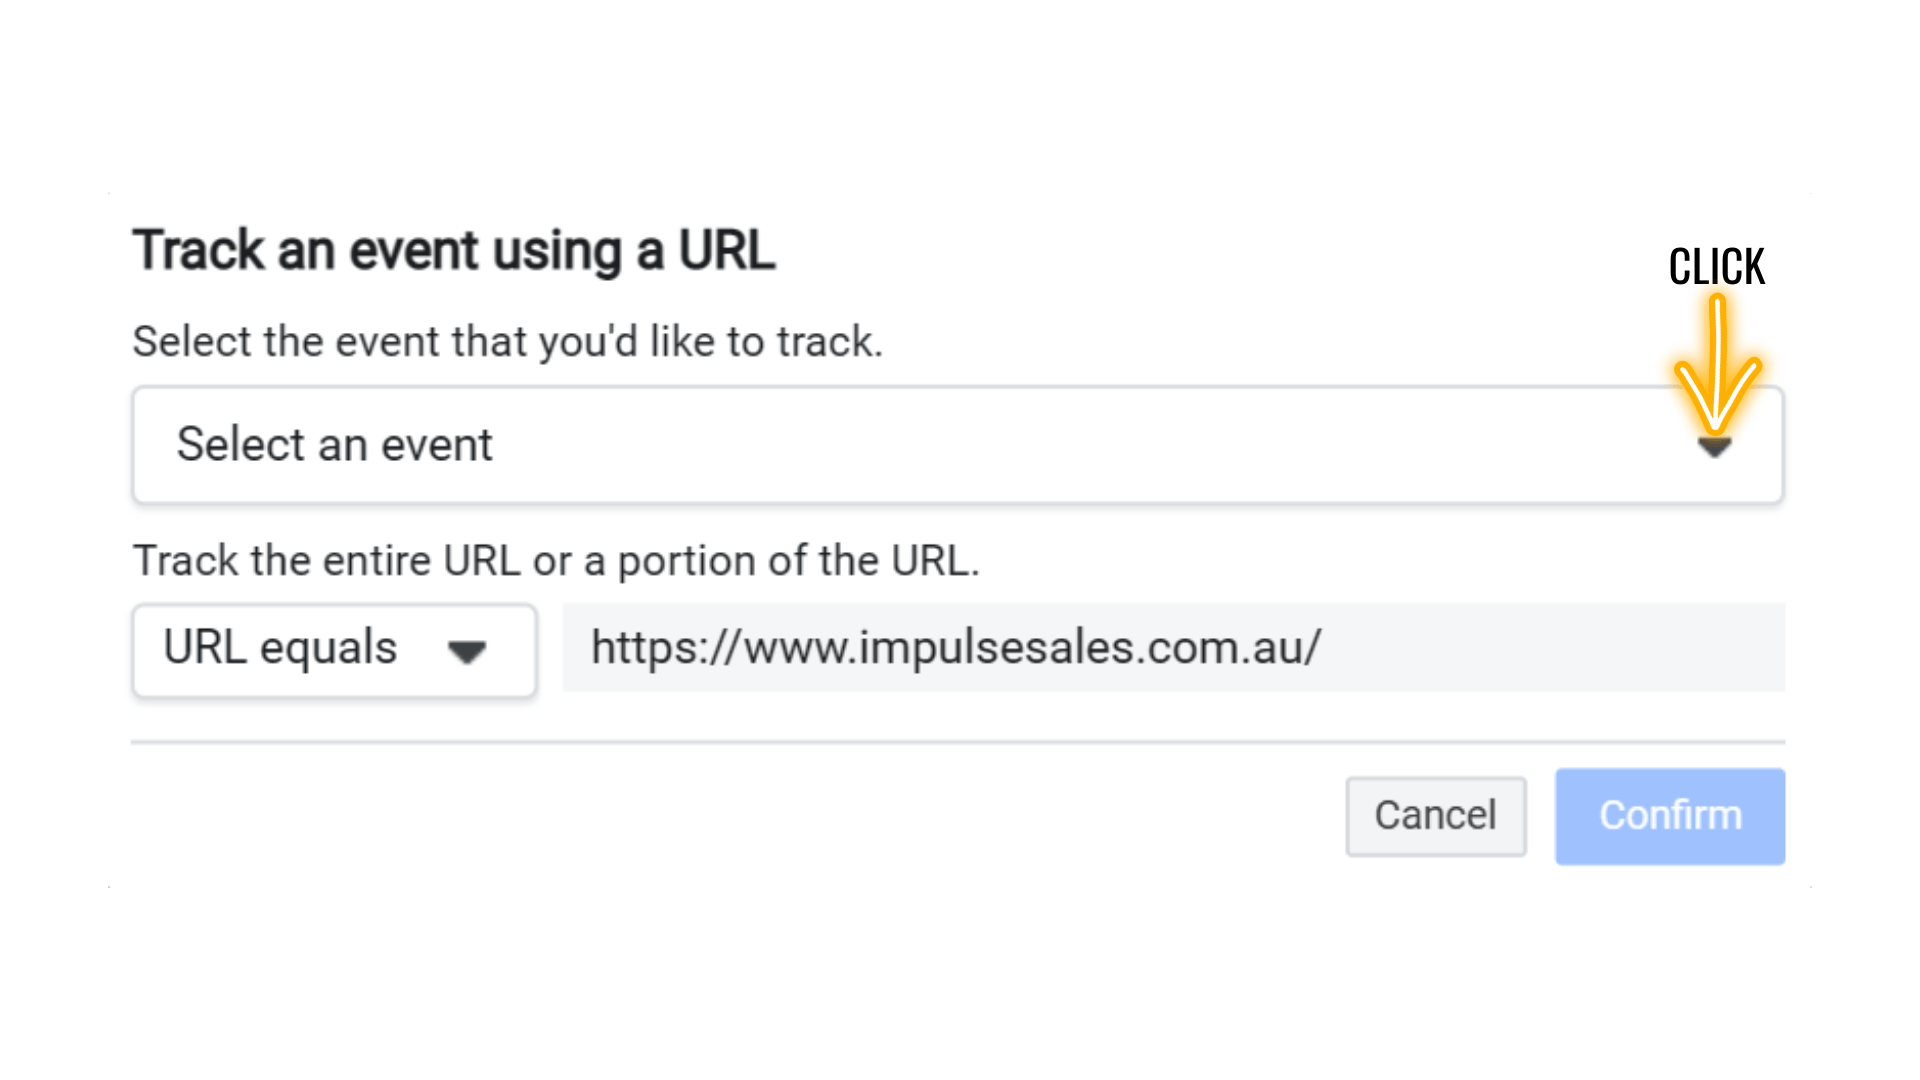This screenshot has width=1920, height=1080.
Task: Click the black CLICK annotation text
Action: coord(1717,267)
